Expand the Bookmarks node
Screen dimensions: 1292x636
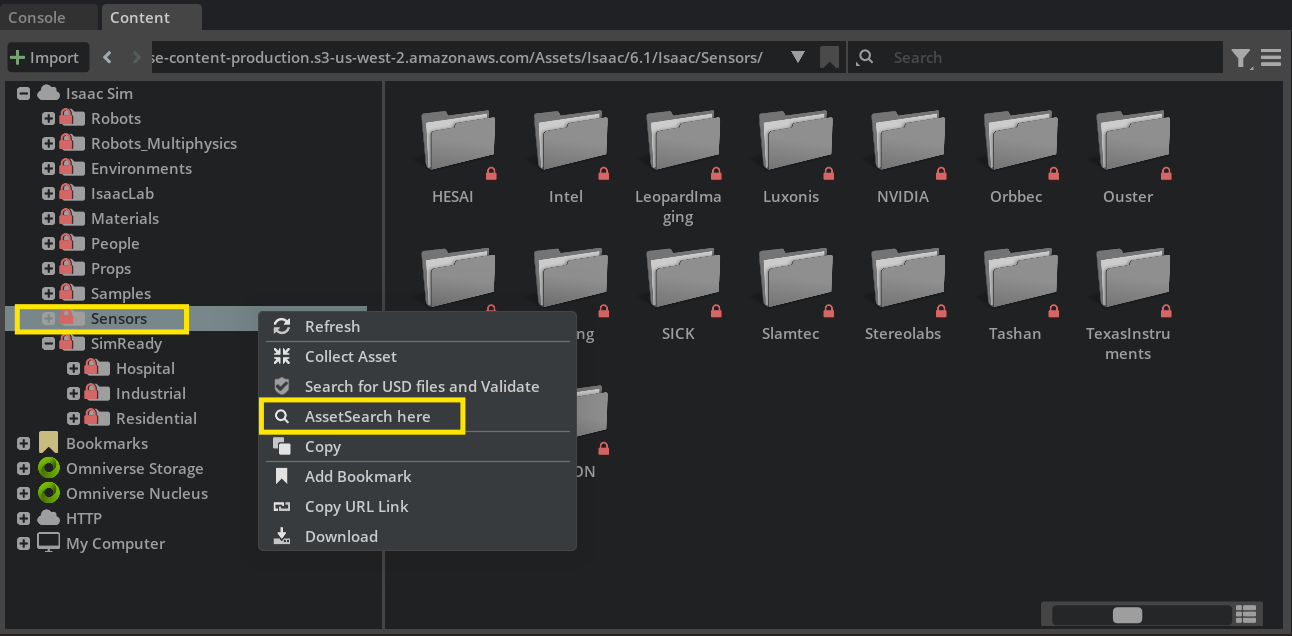(x=24, y=443)
